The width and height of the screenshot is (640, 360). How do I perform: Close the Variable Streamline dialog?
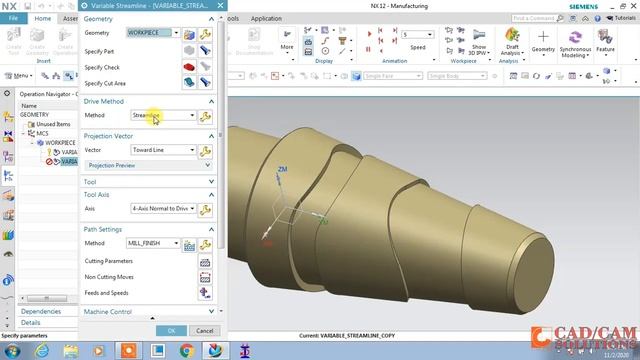[220, 5]
